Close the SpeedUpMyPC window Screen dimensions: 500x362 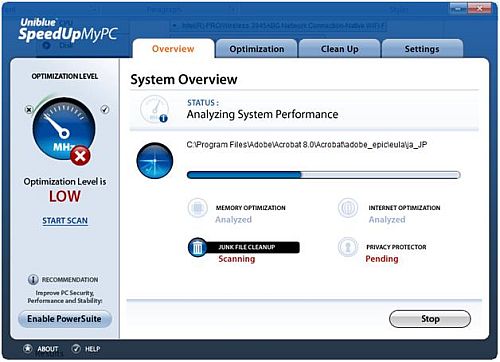[x=479, y=8]
